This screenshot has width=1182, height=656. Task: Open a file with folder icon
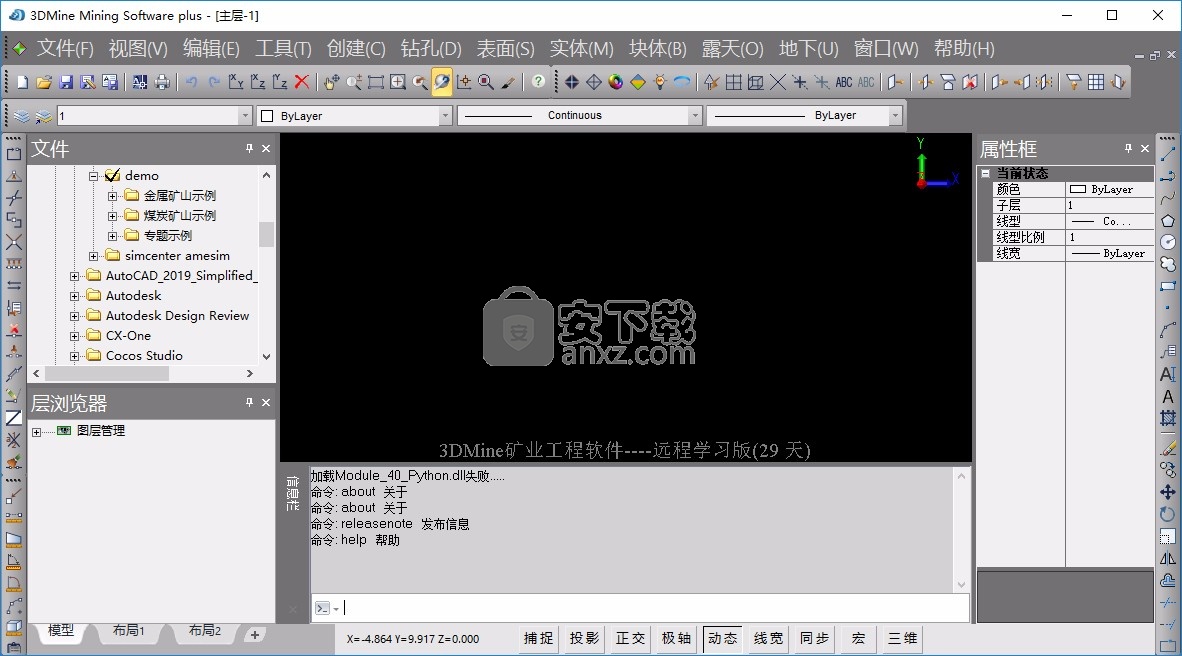click(44, 82)
